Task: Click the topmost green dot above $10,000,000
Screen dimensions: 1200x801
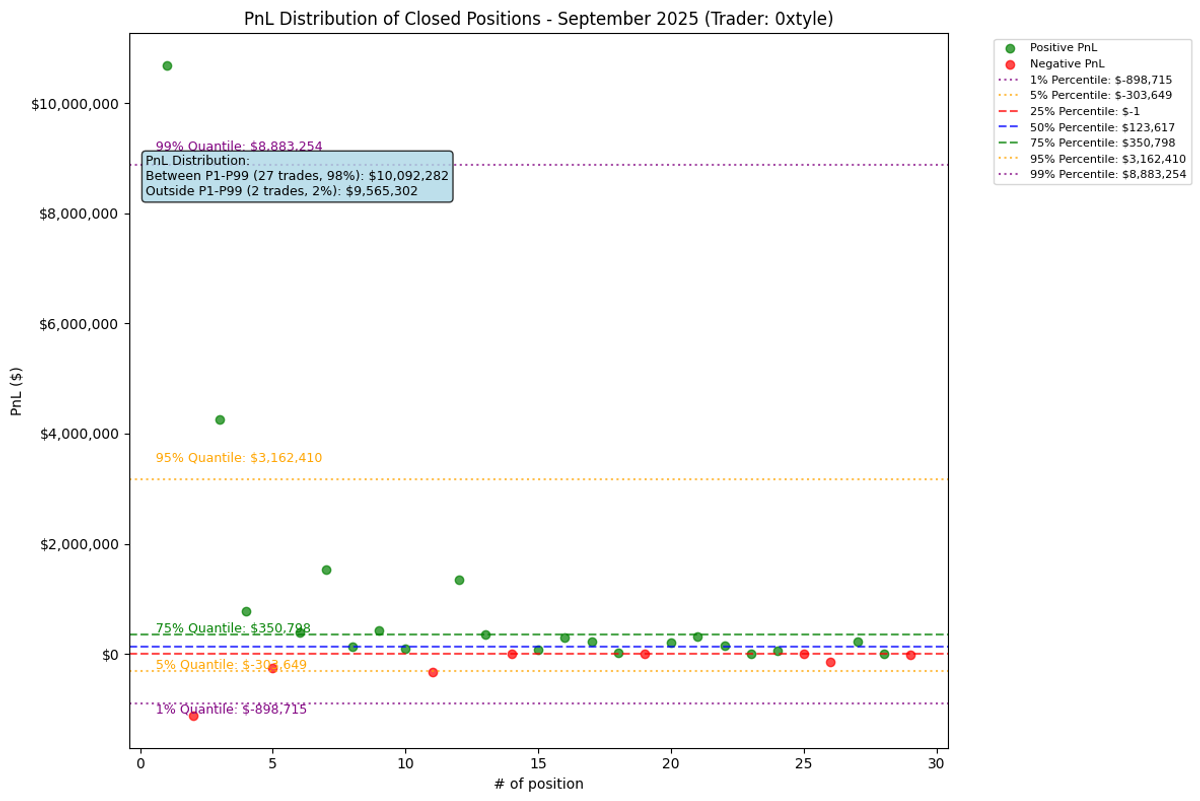Action: click(x=167, y=66)
